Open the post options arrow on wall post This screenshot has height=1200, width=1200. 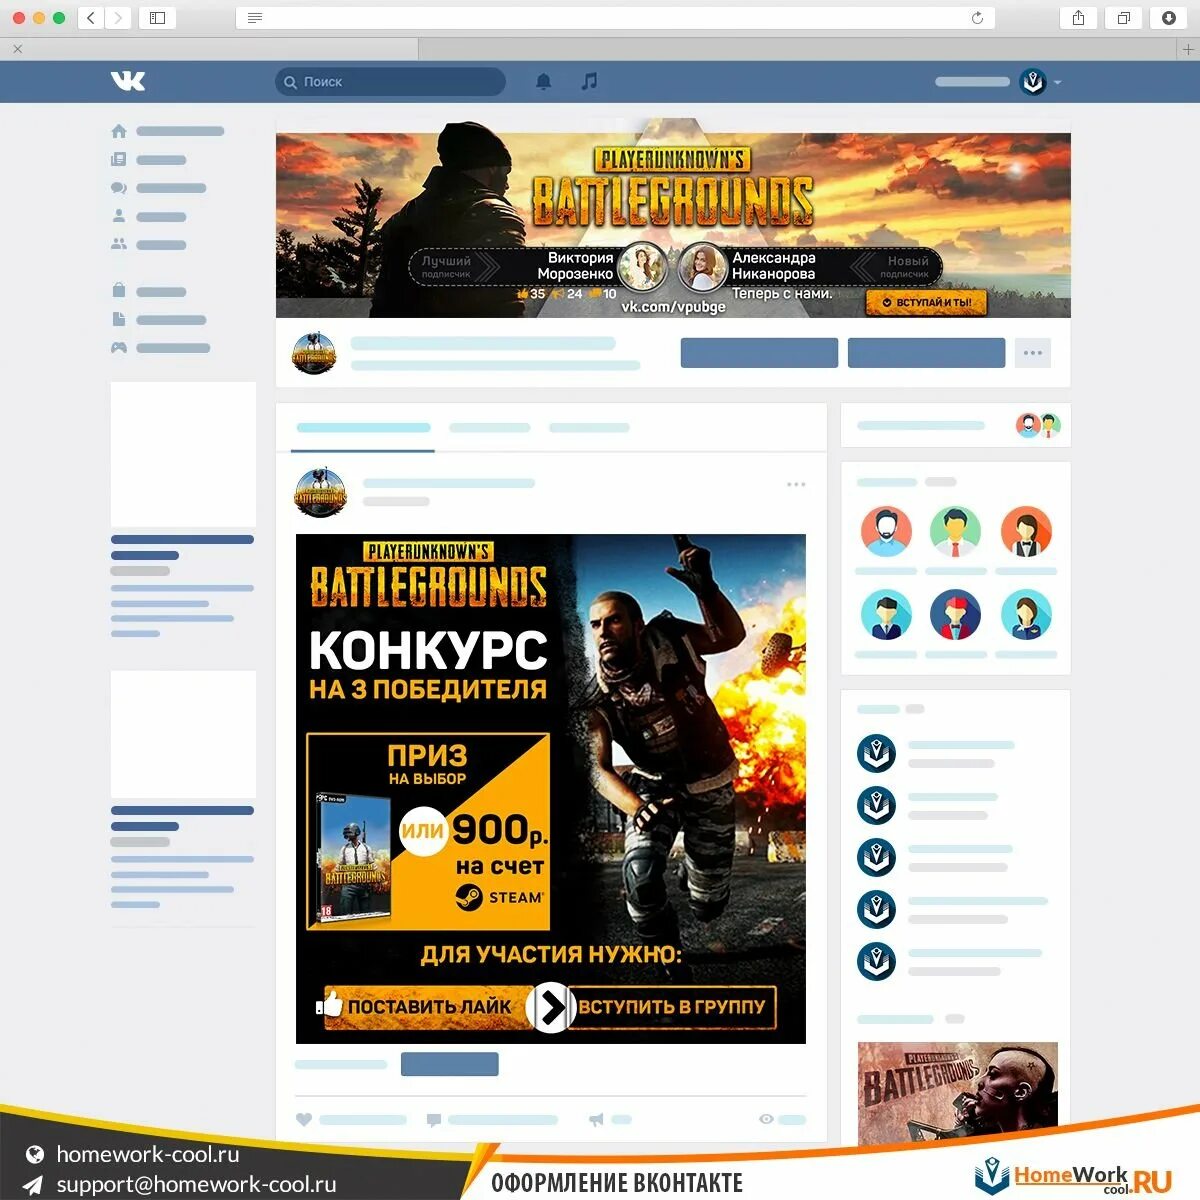point(796,484)
